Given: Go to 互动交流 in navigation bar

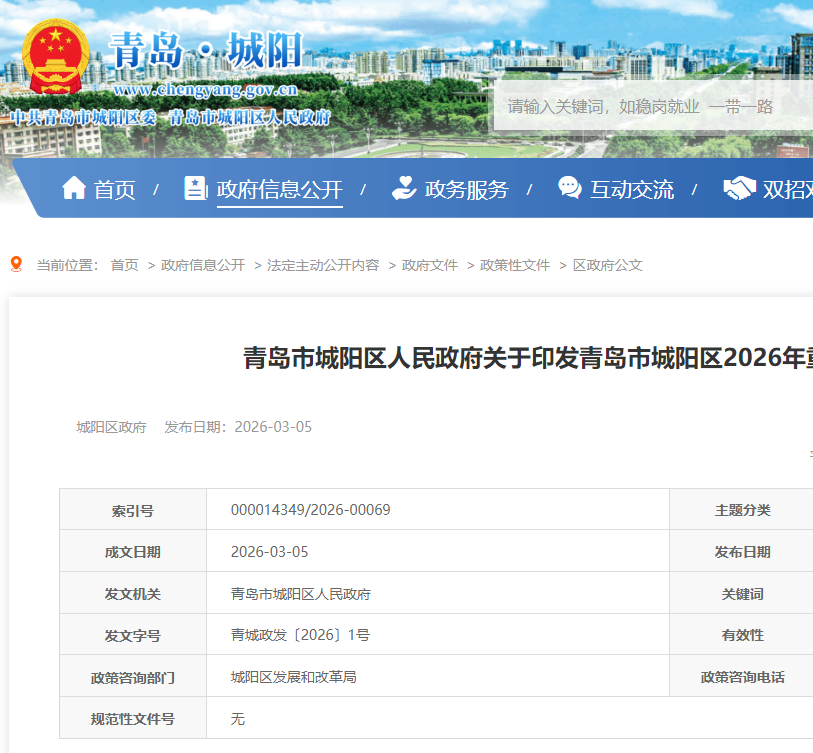Looking at the screenshot, I should click(x=631, y=189).
